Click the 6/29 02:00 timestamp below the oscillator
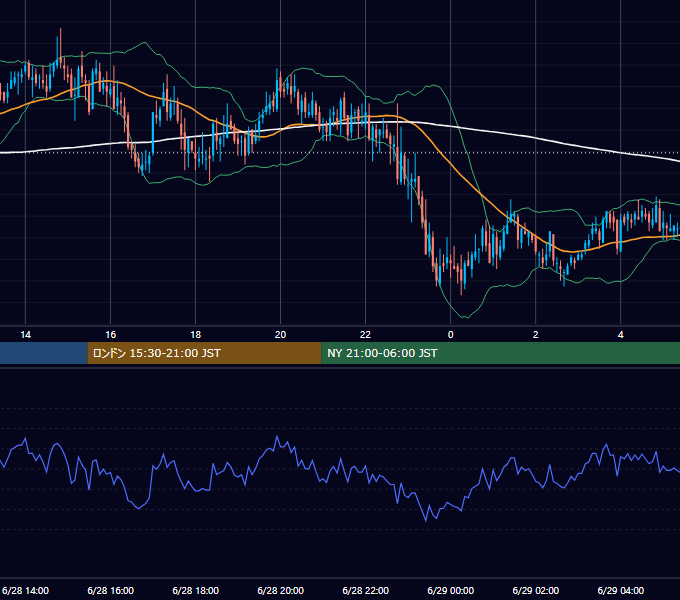Viewport: 680px width, 600px height. [x=536, y=590]
